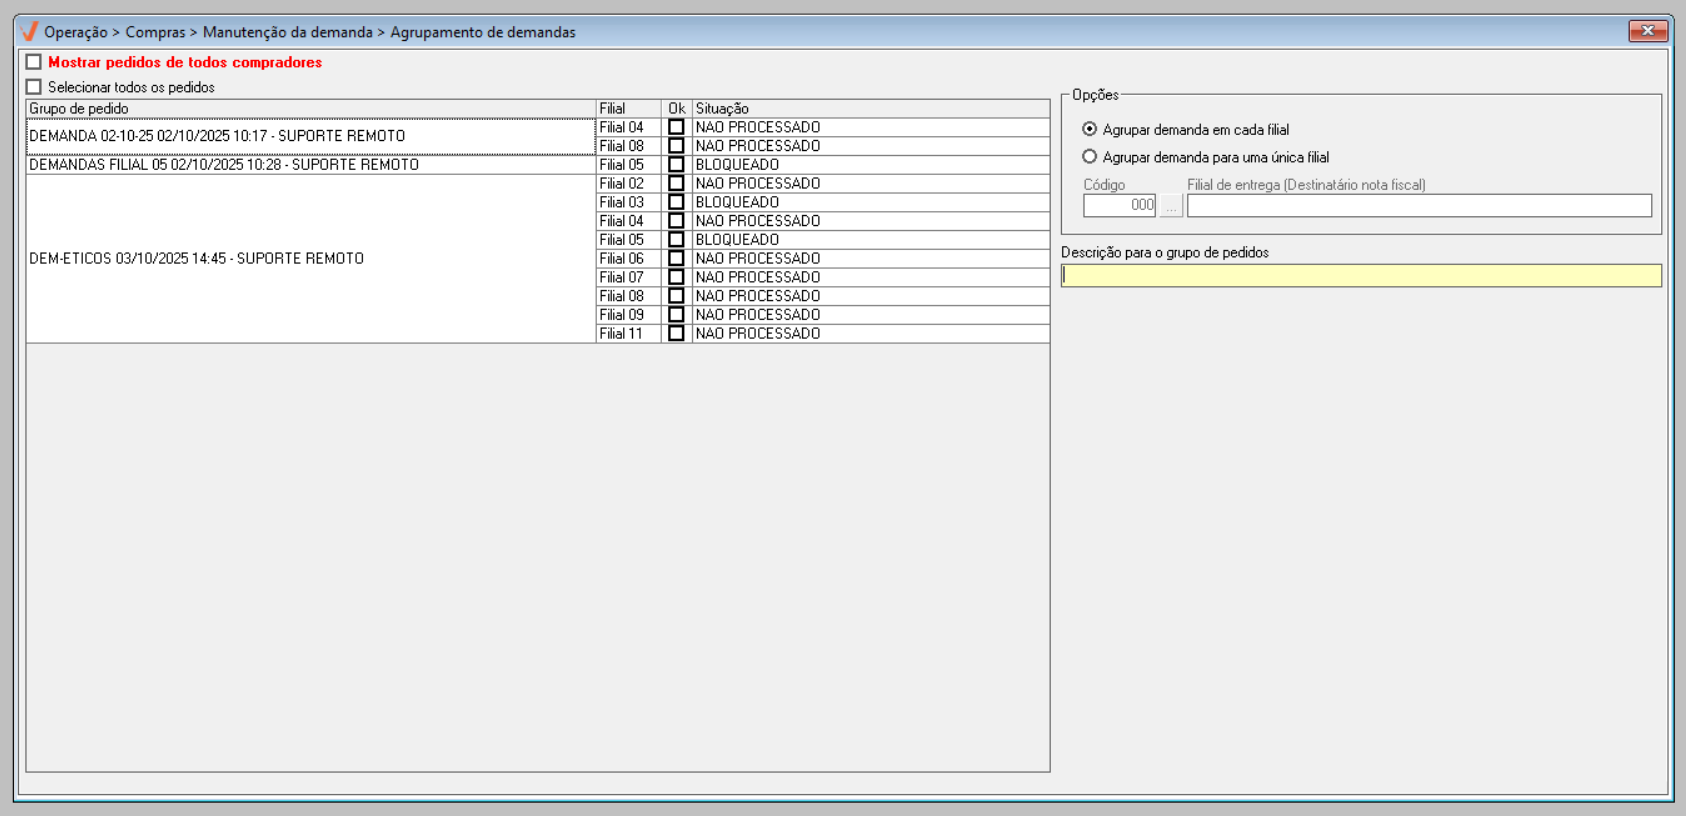This screenshot has width=1686, height=816.
Task: Click Descrição para o grupo de pedidos field
Action: click(x=1361, y=275)
